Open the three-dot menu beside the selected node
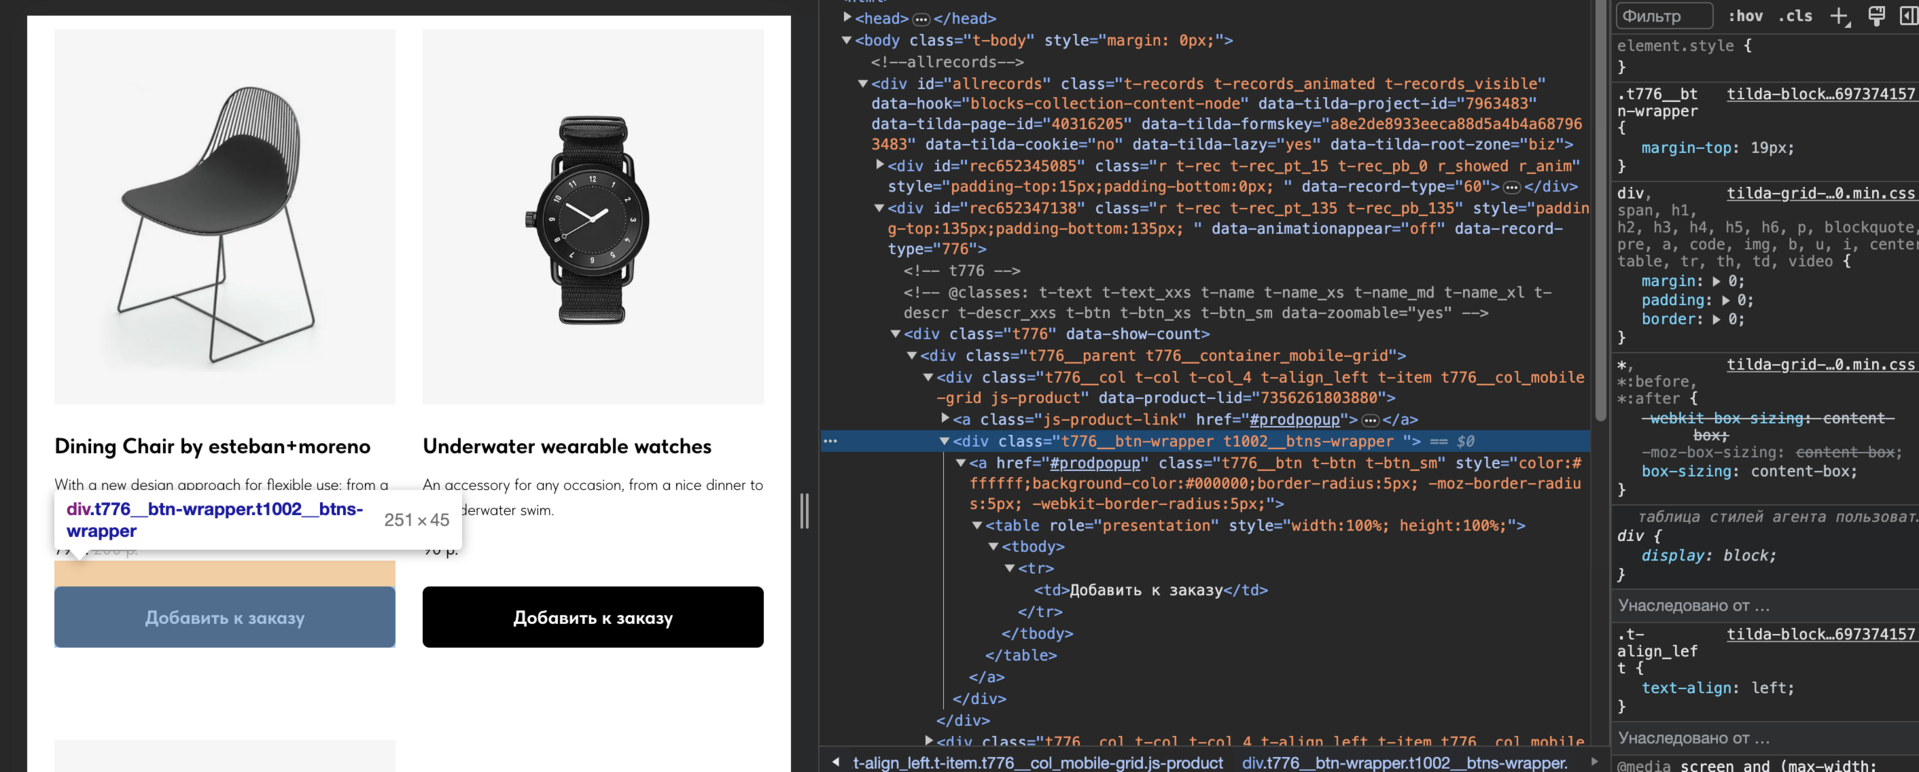Viewport: 1919px width, 772px height. click(830, 441)
